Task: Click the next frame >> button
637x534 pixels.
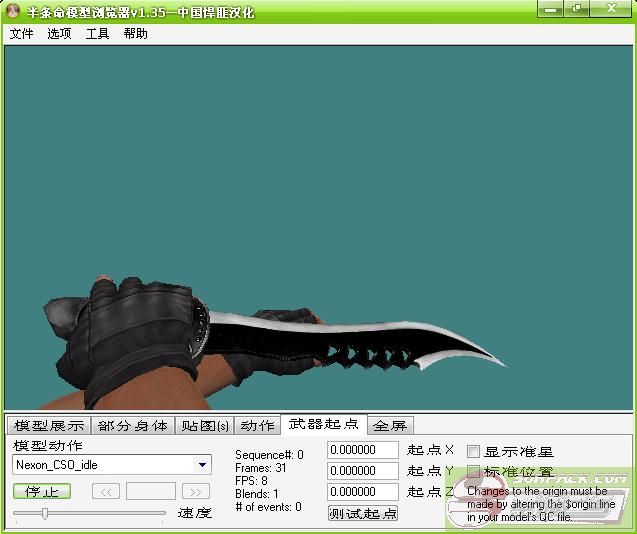Action: coord(196,491)
